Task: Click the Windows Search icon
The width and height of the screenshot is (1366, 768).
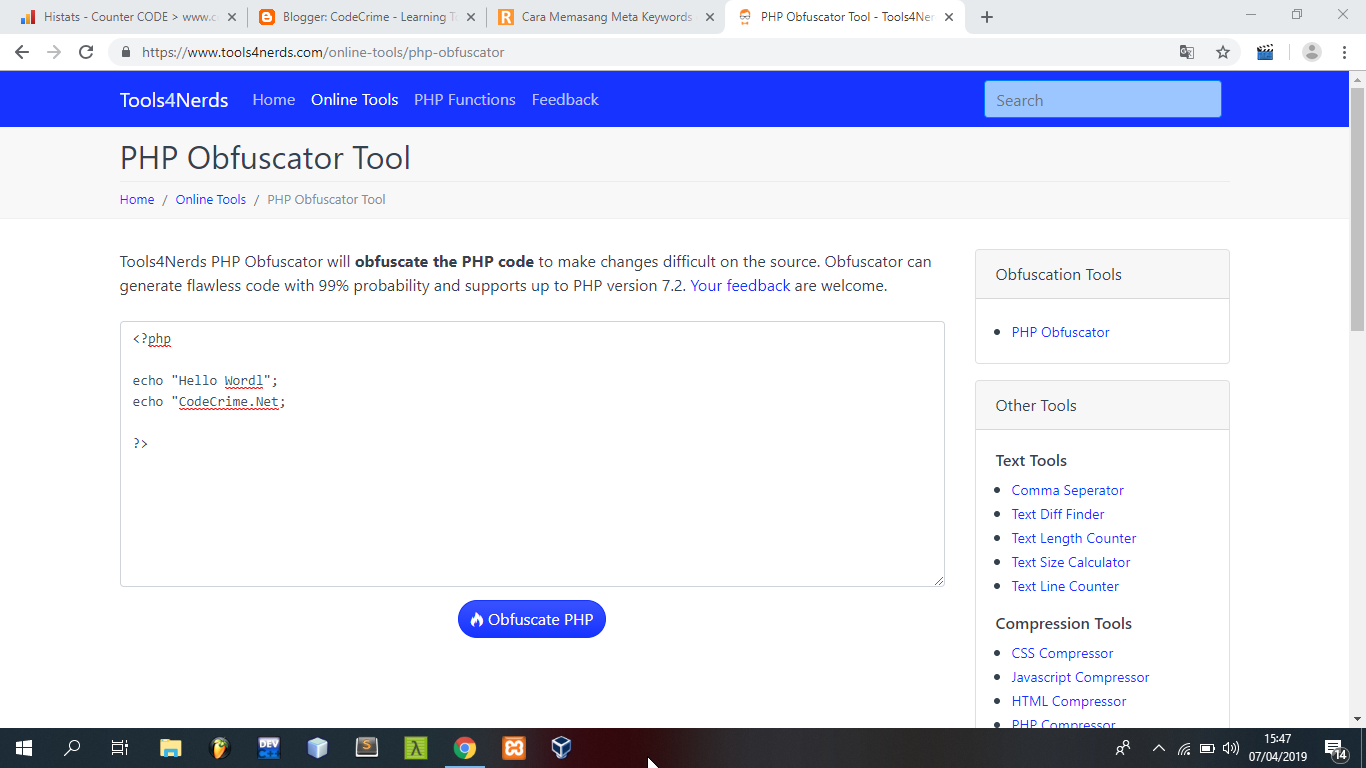Action: pos(71,747)
